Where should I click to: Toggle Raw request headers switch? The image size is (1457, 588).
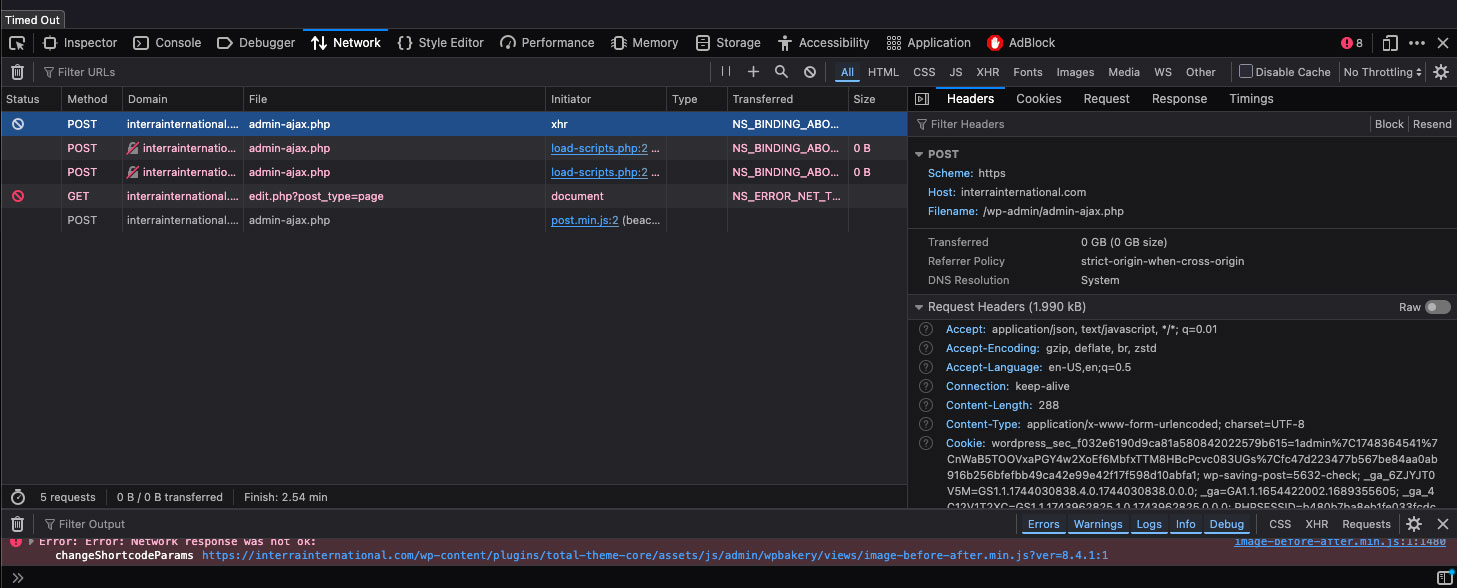pos(1437,307)
